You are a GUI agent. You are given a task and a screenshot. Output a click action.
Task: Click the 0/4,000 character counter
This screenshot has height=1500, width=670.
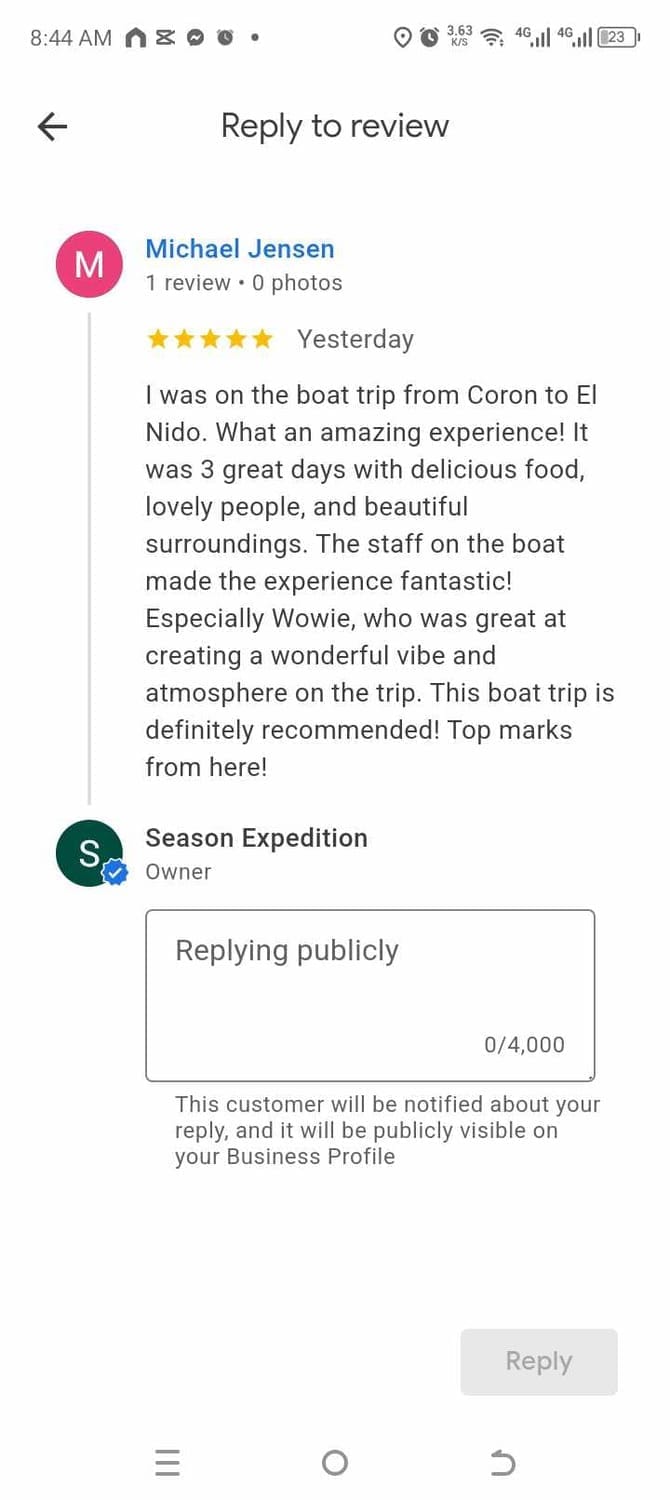click(x=524, y=1045)
